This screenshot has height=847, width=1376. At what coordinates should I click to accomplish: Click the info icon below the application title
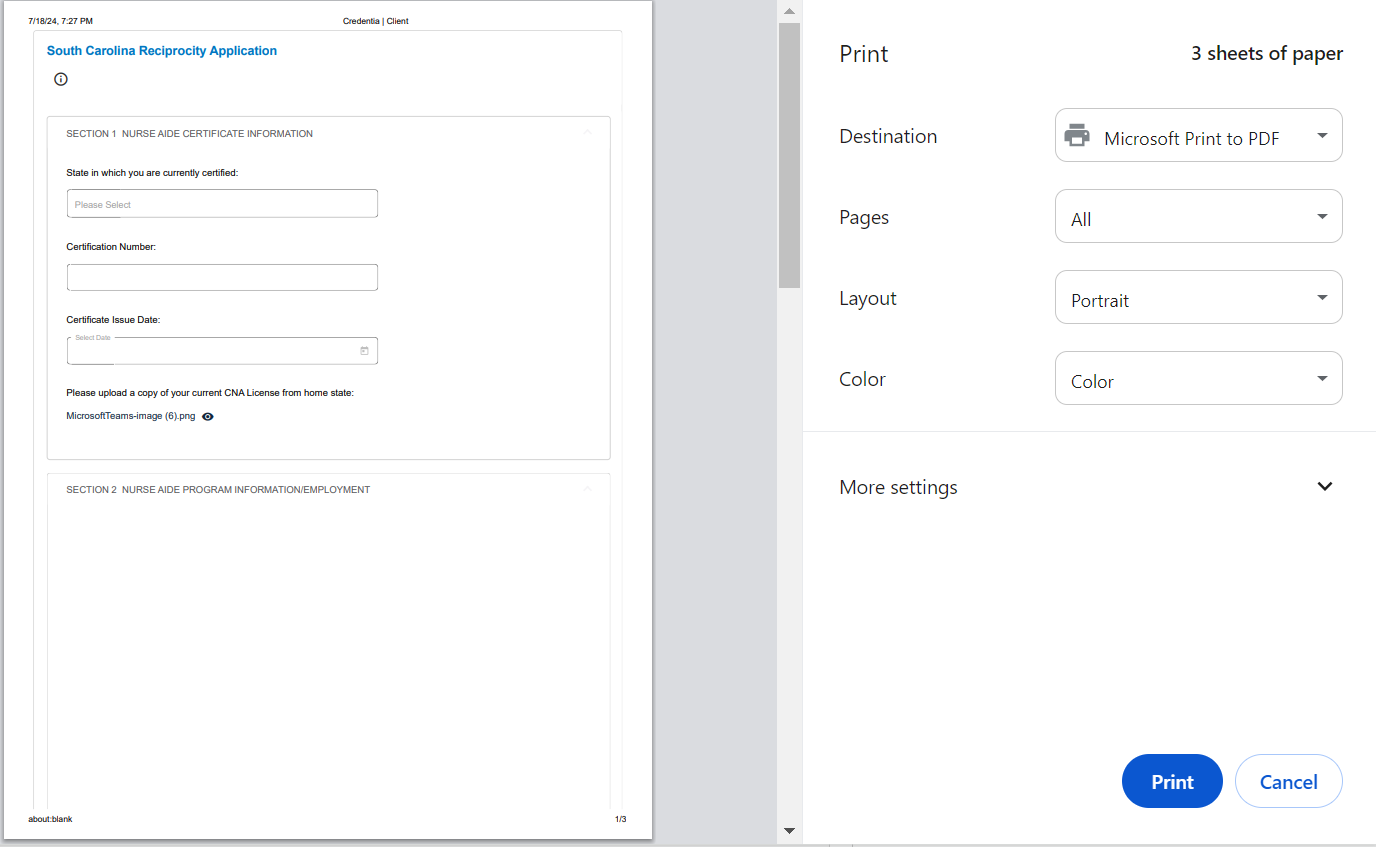pyautogui.click(x=61, y=79)
